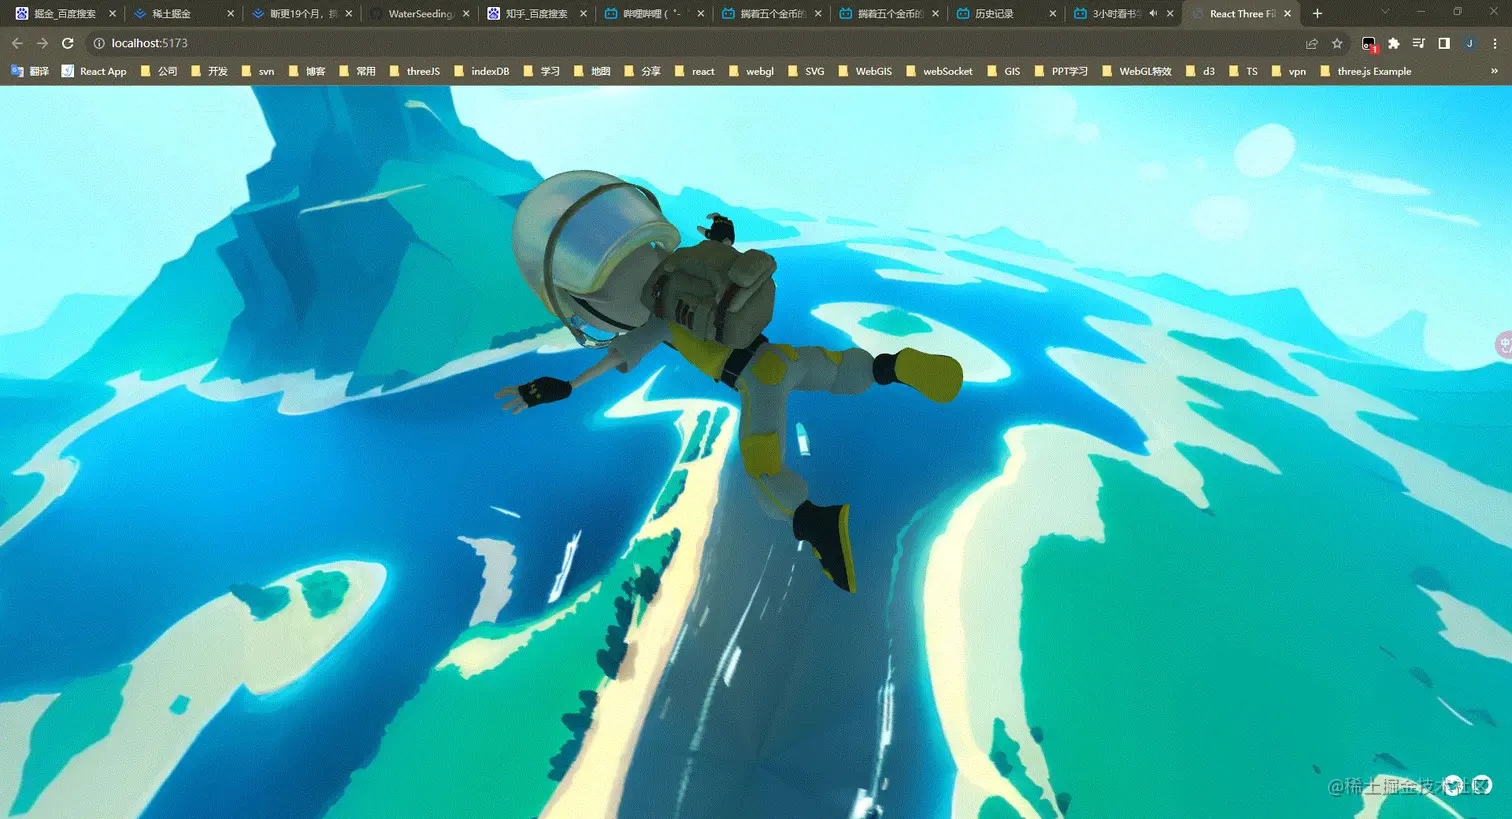Close the WaterSeeding tab
Viewport: 1512px width, 819px height.
(x=466, y=14)
